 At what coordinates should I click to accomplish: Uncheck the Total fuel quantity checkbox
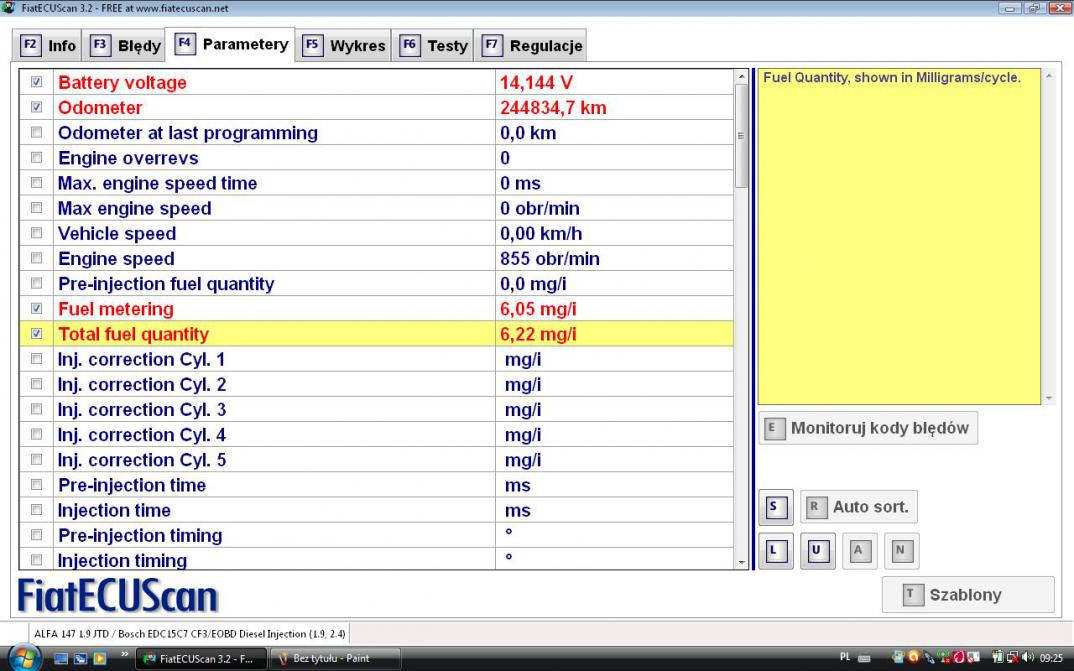pos(37,334)
